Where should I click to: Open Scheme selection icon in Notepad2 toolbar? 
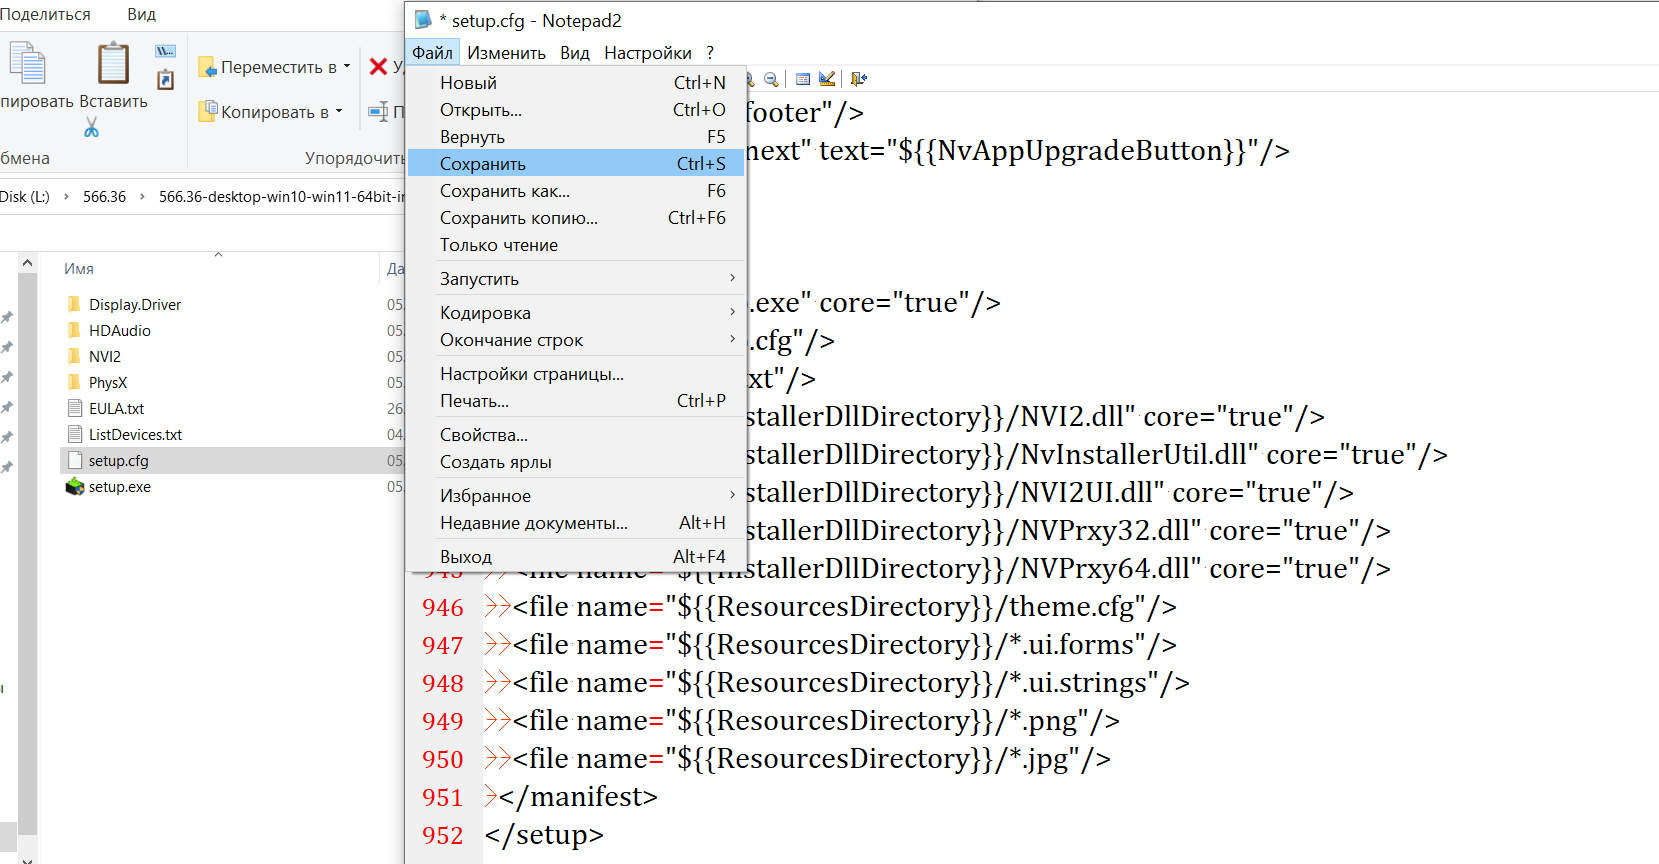803,79
